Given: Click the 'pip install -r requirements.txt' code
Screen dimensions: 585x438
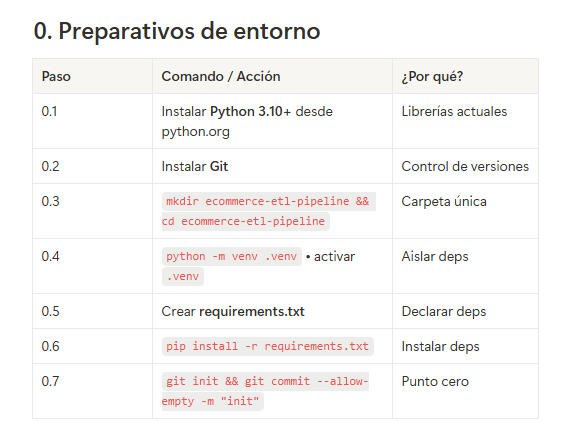Looking at the screenshot, I should 268,346.
